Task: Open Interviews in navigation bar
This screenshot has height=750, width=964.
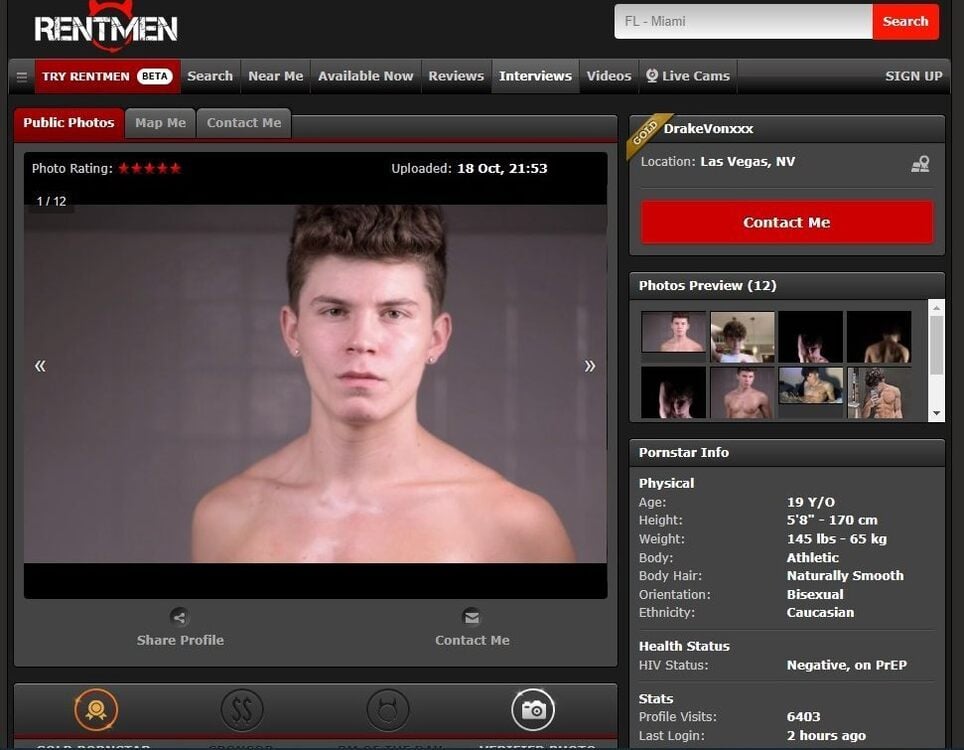Action: [535, 76]
